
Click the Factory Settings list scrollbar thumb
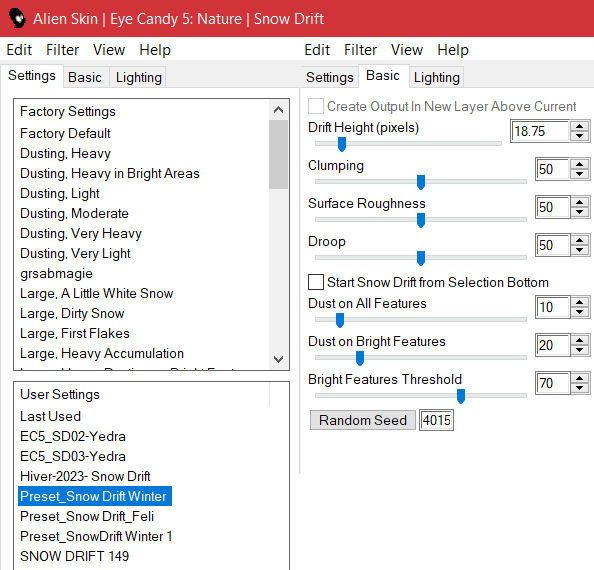278,154
